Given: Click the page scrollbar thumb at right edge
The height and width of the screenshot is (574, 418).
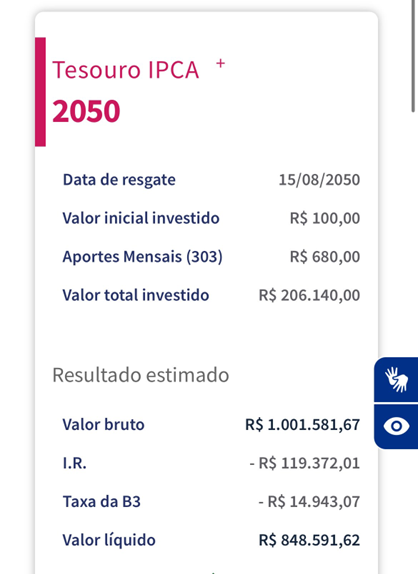Looking at the screenshot, I should [415, 55].
